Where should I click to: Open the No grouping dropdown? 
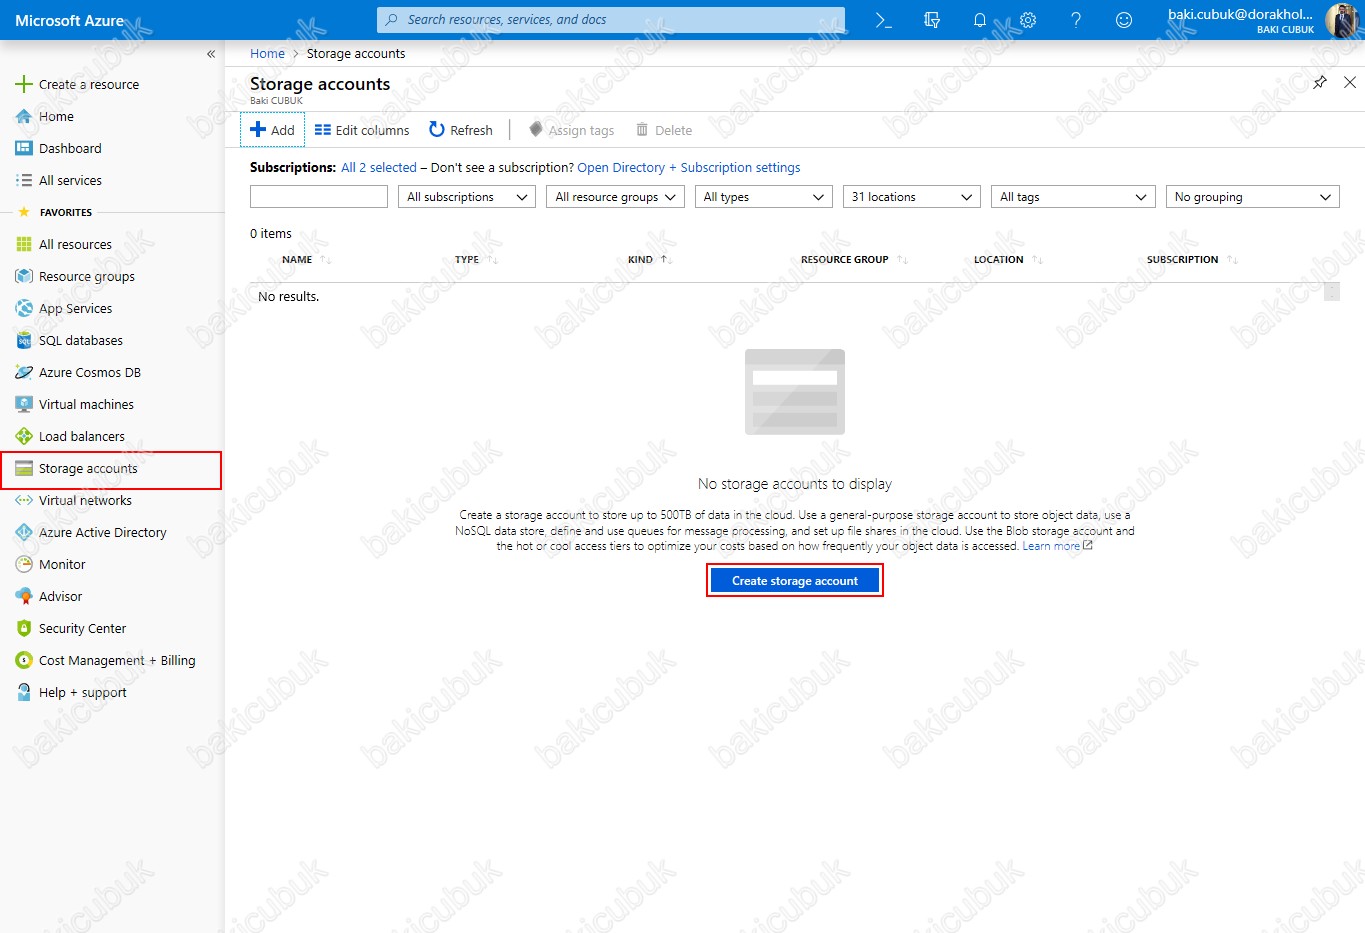coord(1252,197)
